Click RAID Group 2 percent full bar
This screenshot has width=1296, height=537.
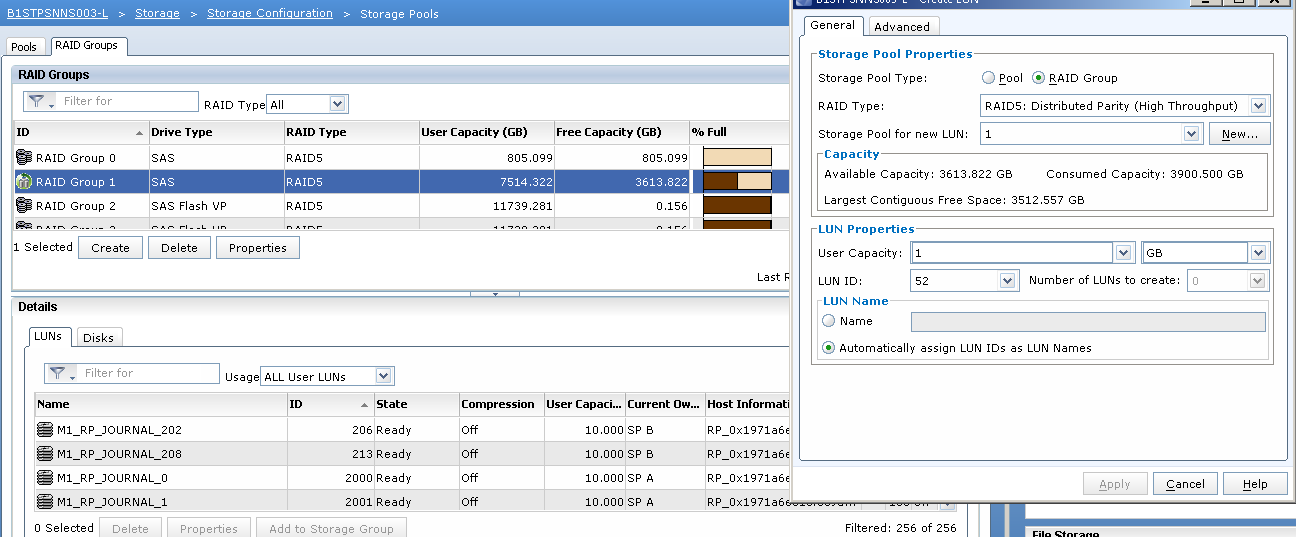tap(738, 205)
